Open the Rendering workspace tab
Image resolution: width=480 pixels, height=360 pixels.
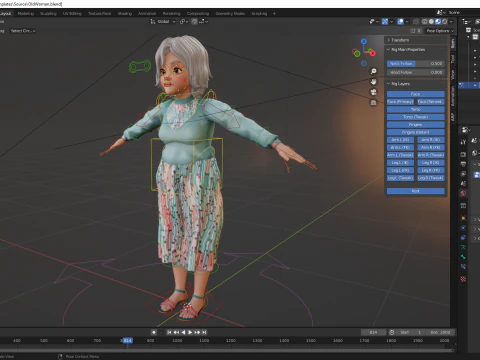point(172,14)
